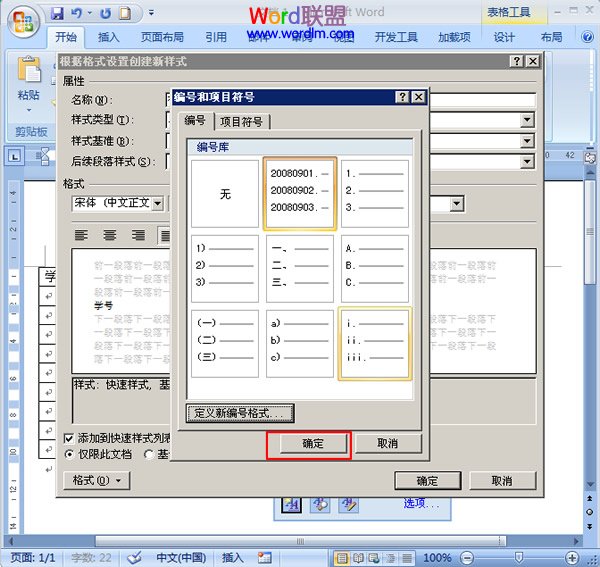Click the 定义新编号格式... button
The image size is (600, 567).
coord(240,413)
